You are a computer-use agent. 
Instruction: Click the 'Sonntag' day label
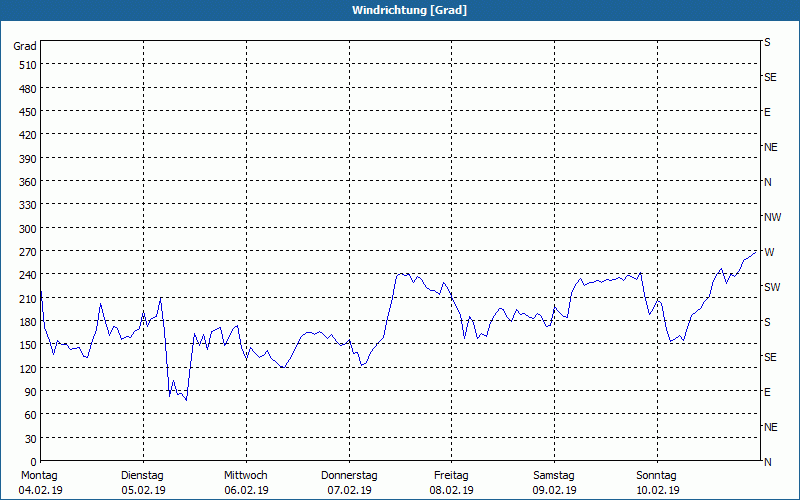pos(657,476)
